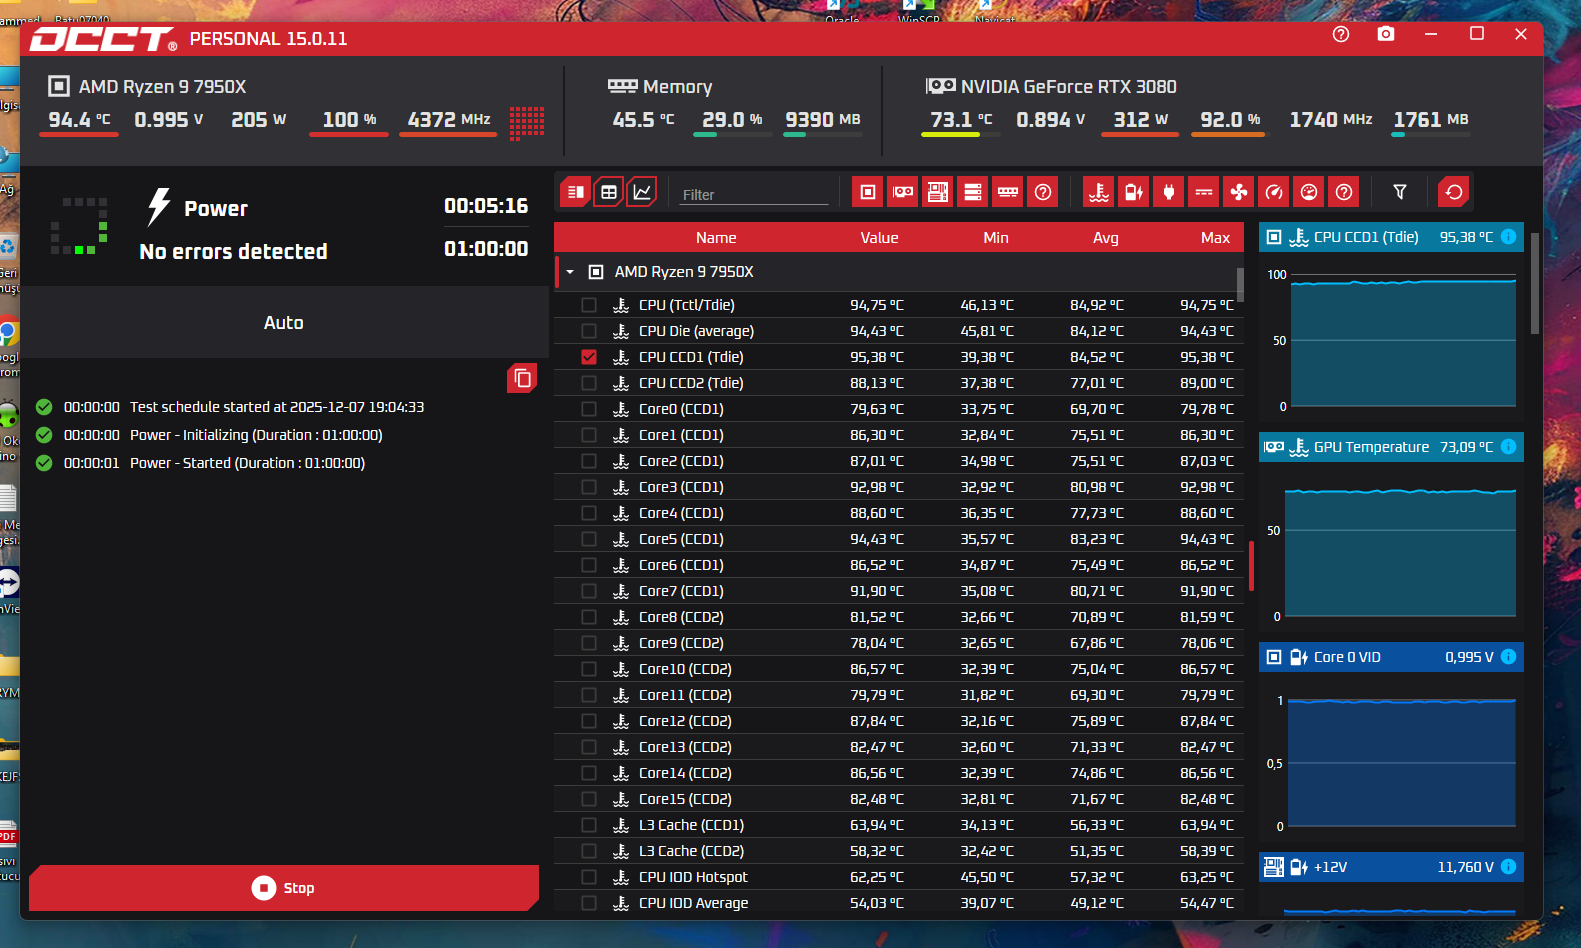
Task: Click the Memory usage 29.0 % bar
Action: pyautogui.click(x=733, y=134)
